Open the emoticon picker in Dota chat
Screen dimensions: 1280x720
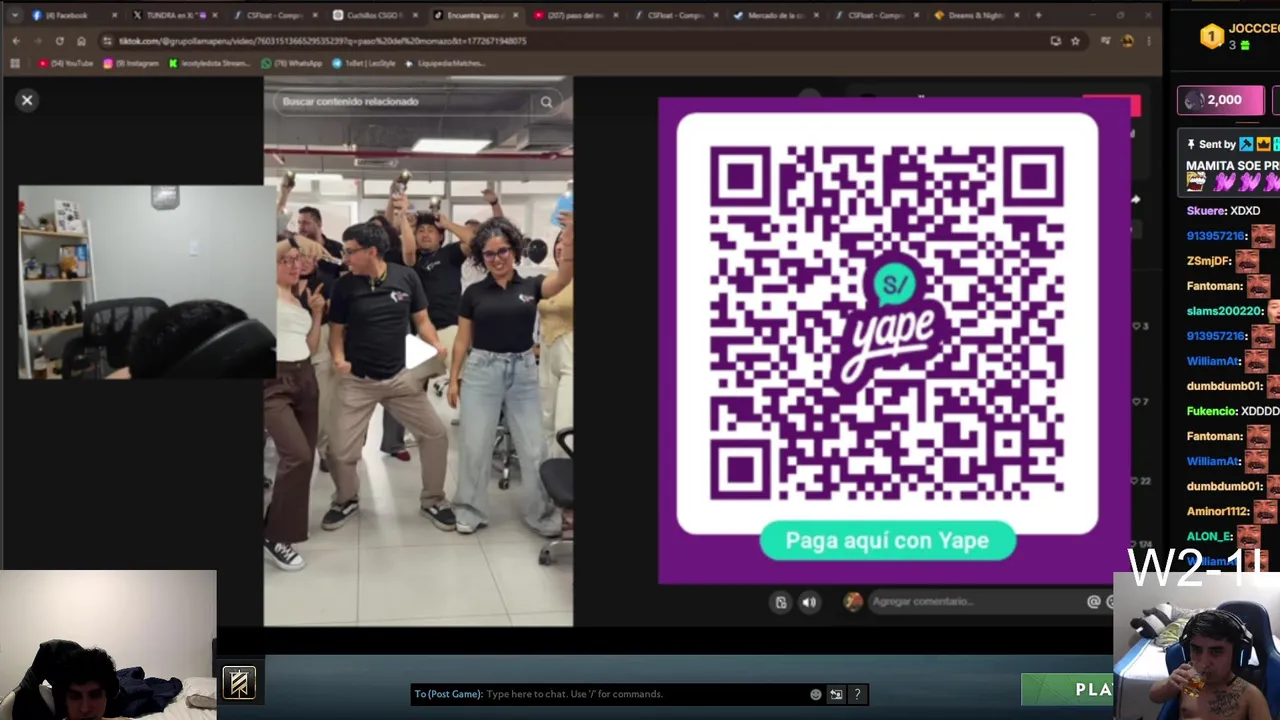(816, 694)
